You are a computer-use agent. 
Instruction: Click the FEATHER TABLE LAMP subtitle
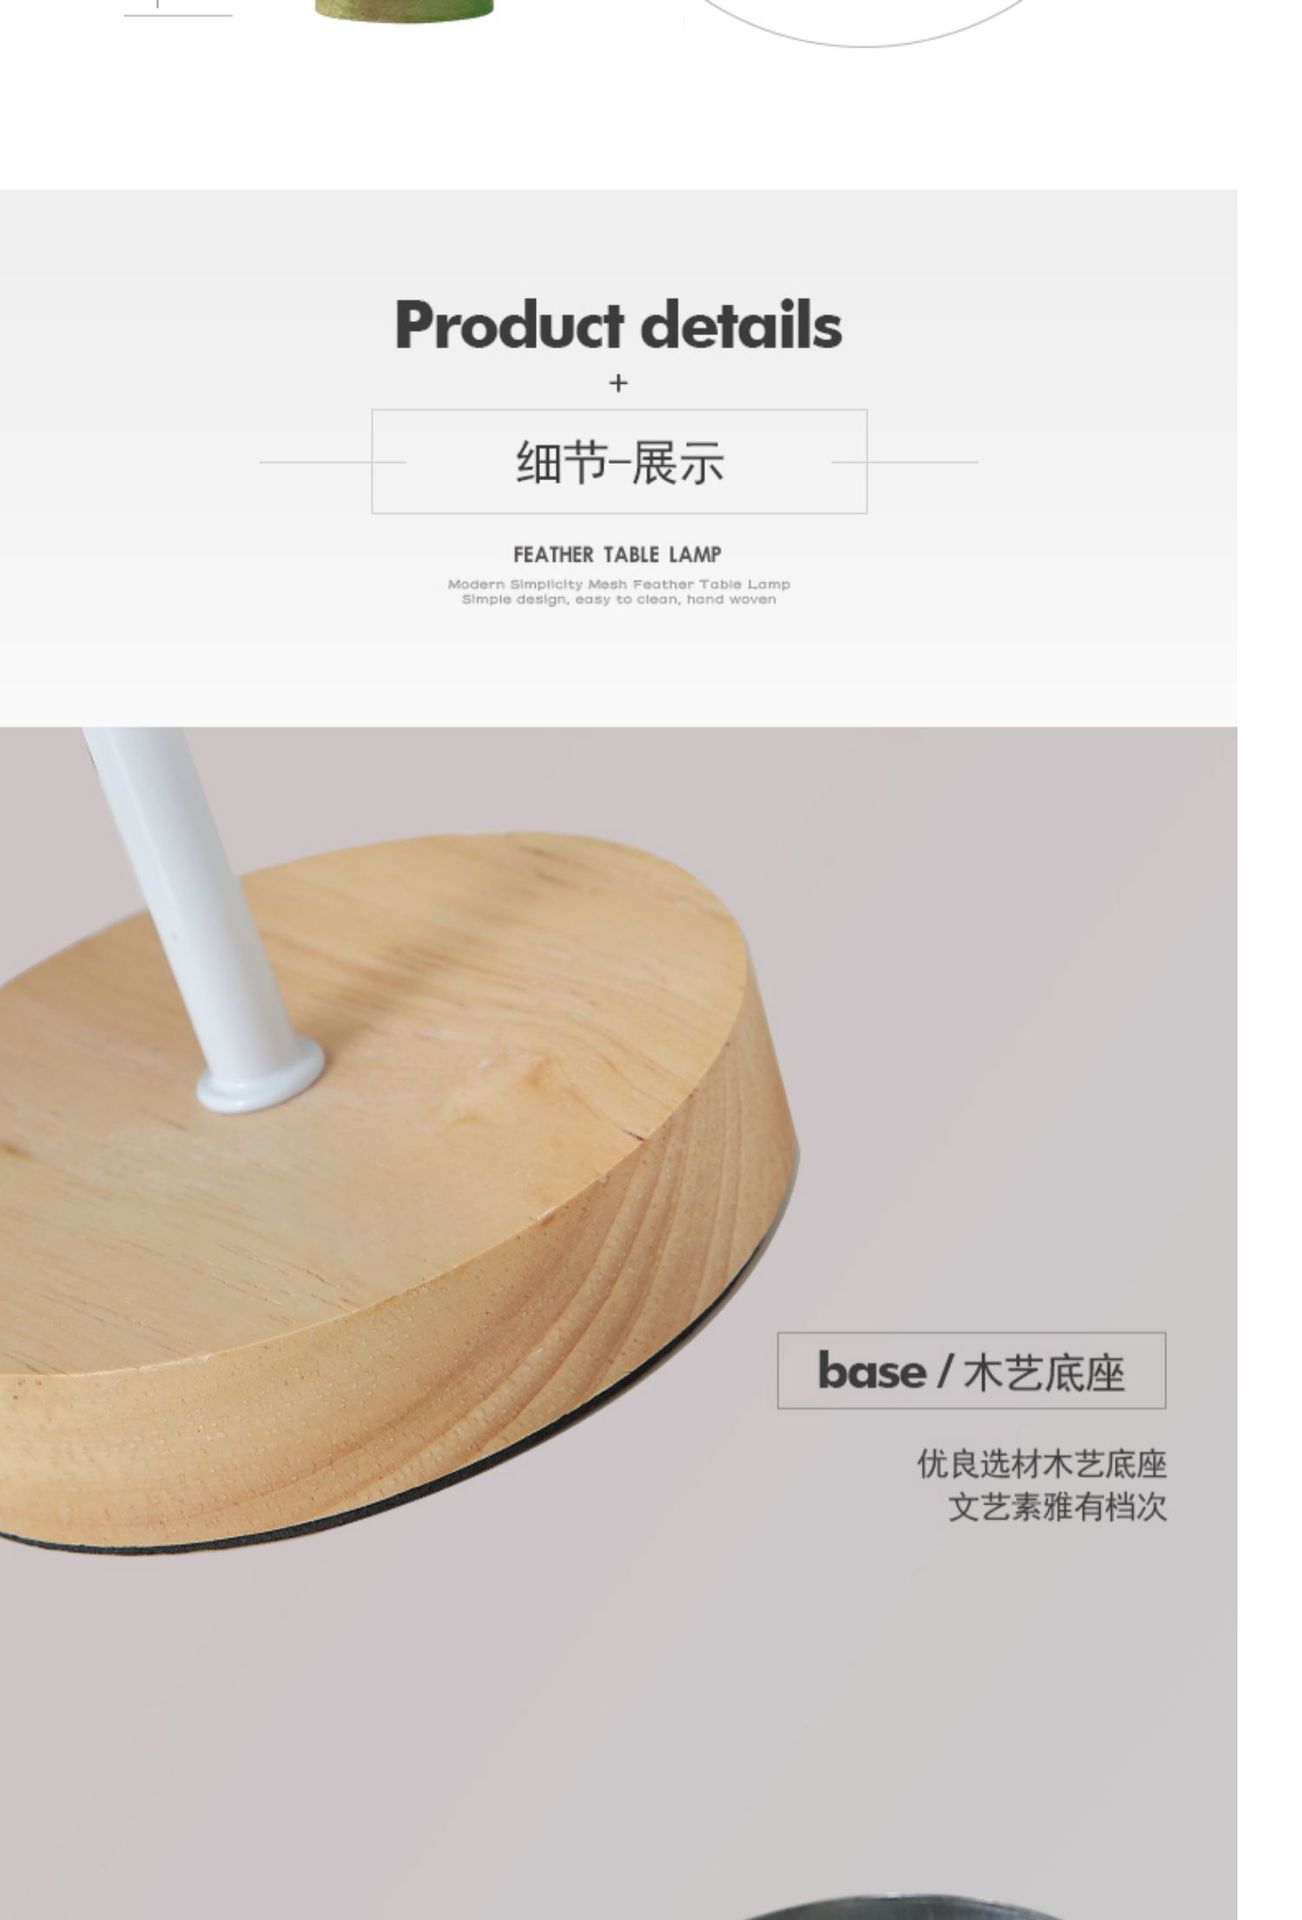(x=618, y=554)
